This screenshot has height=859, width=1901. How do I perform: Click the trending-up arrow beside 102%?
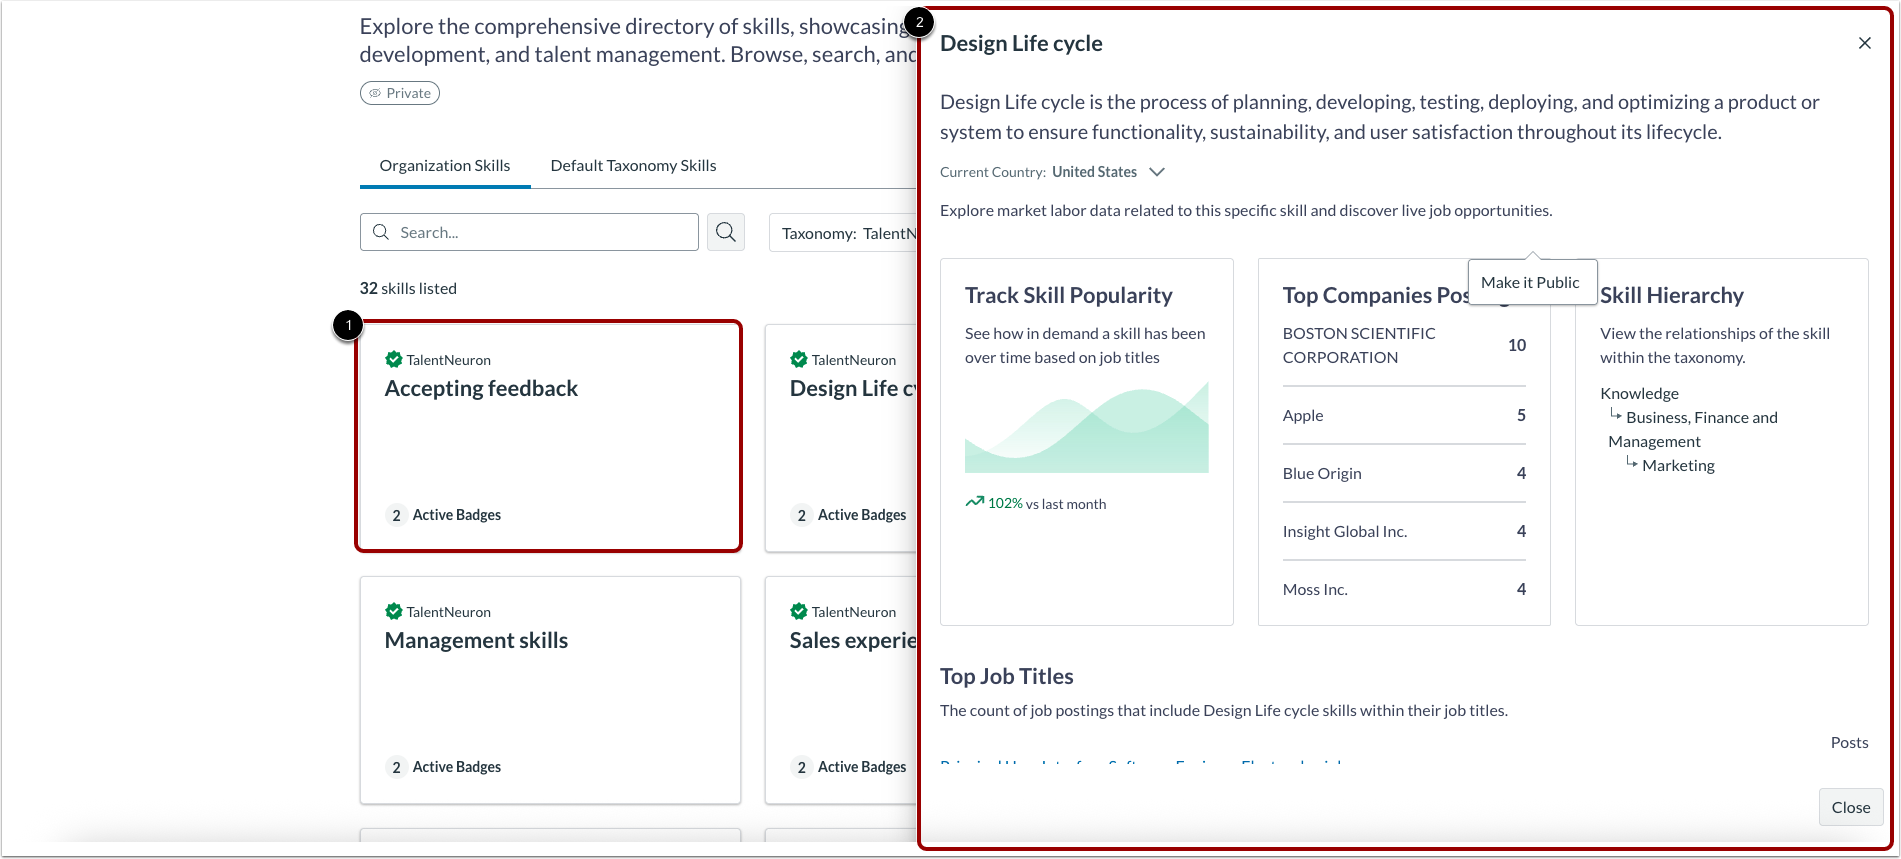tap(974, 502)
